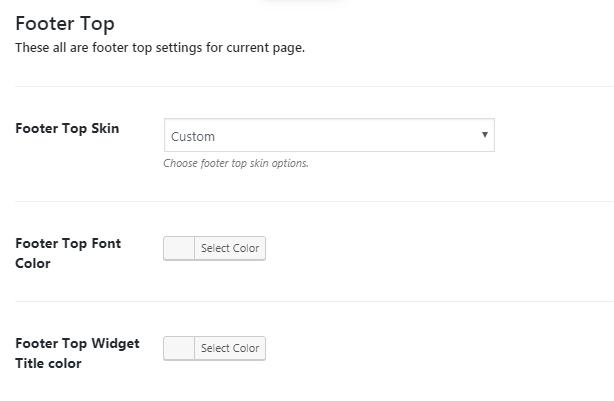Click the word 'Color' under Footer Top Font
Image resolution: width=614 pixels, height=401 pixels.
point(33,263)
